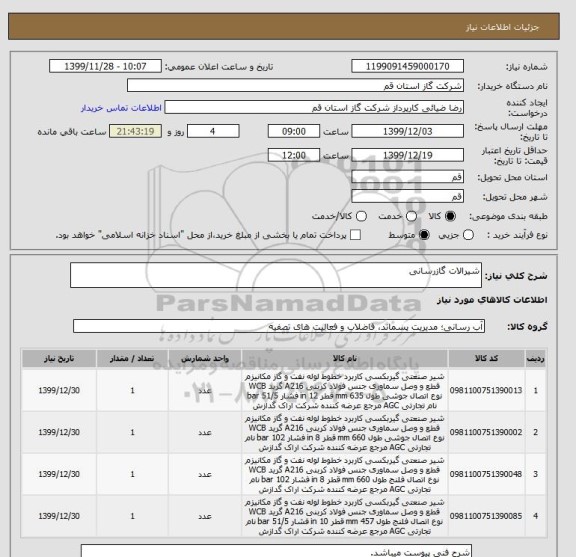Click the delivery city field قم
This screenshot has height=557, width=576.
pos(407,197)
